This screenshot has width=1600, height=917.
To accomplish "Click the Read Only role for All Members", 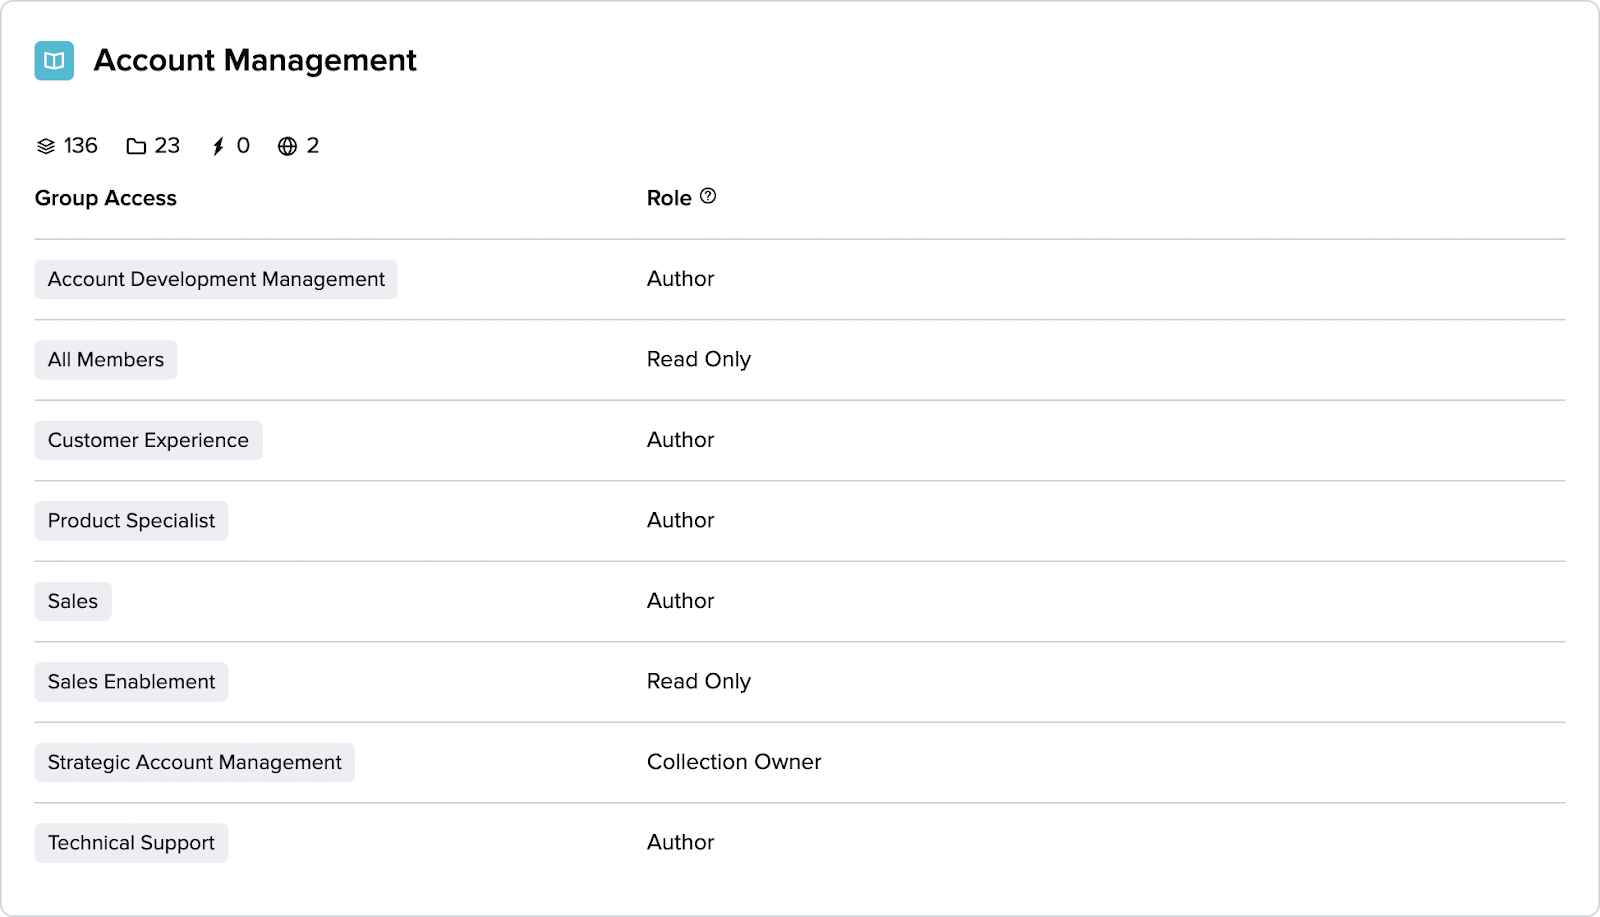I will pos(698,359).
